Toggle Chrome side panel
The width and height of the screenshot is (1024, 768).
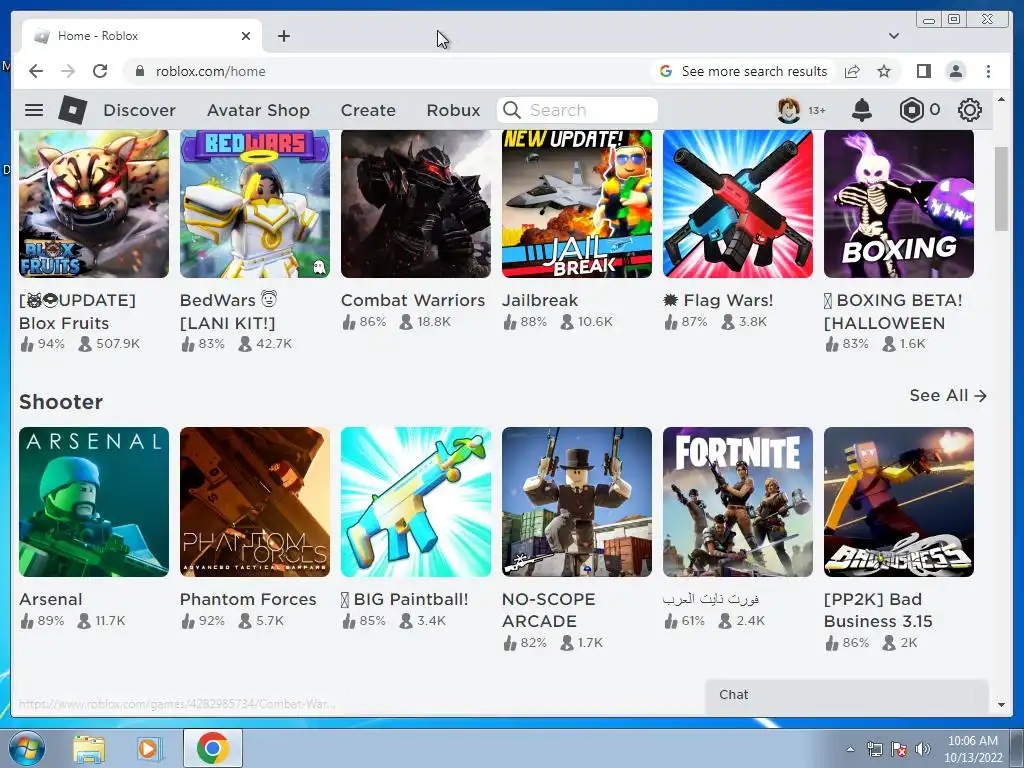click(x=923, y=71)
